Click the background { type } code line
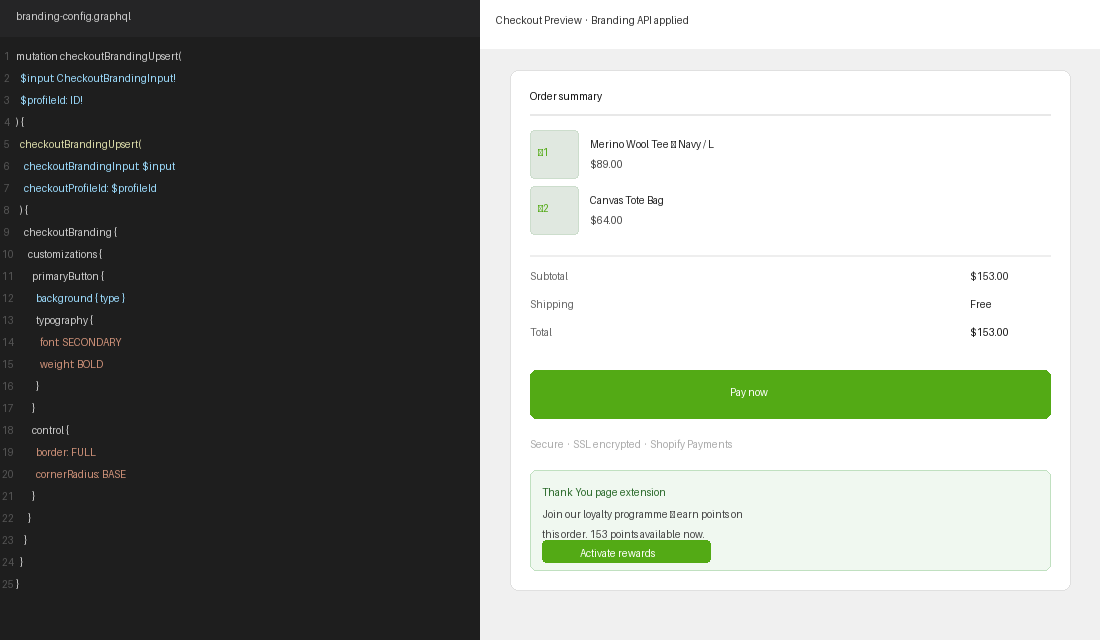 [81, 298]
